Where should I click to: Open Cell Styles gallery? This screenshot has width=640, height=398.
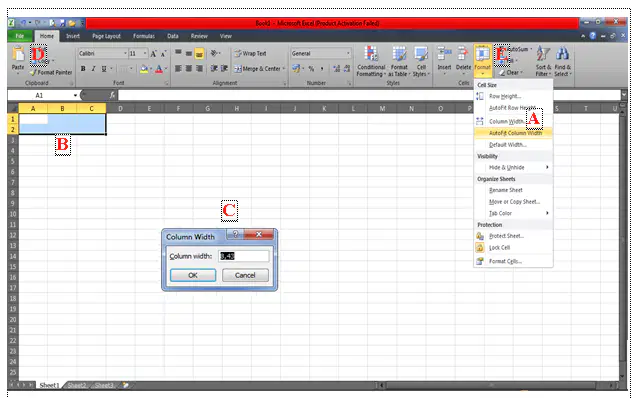click(421, 61)
